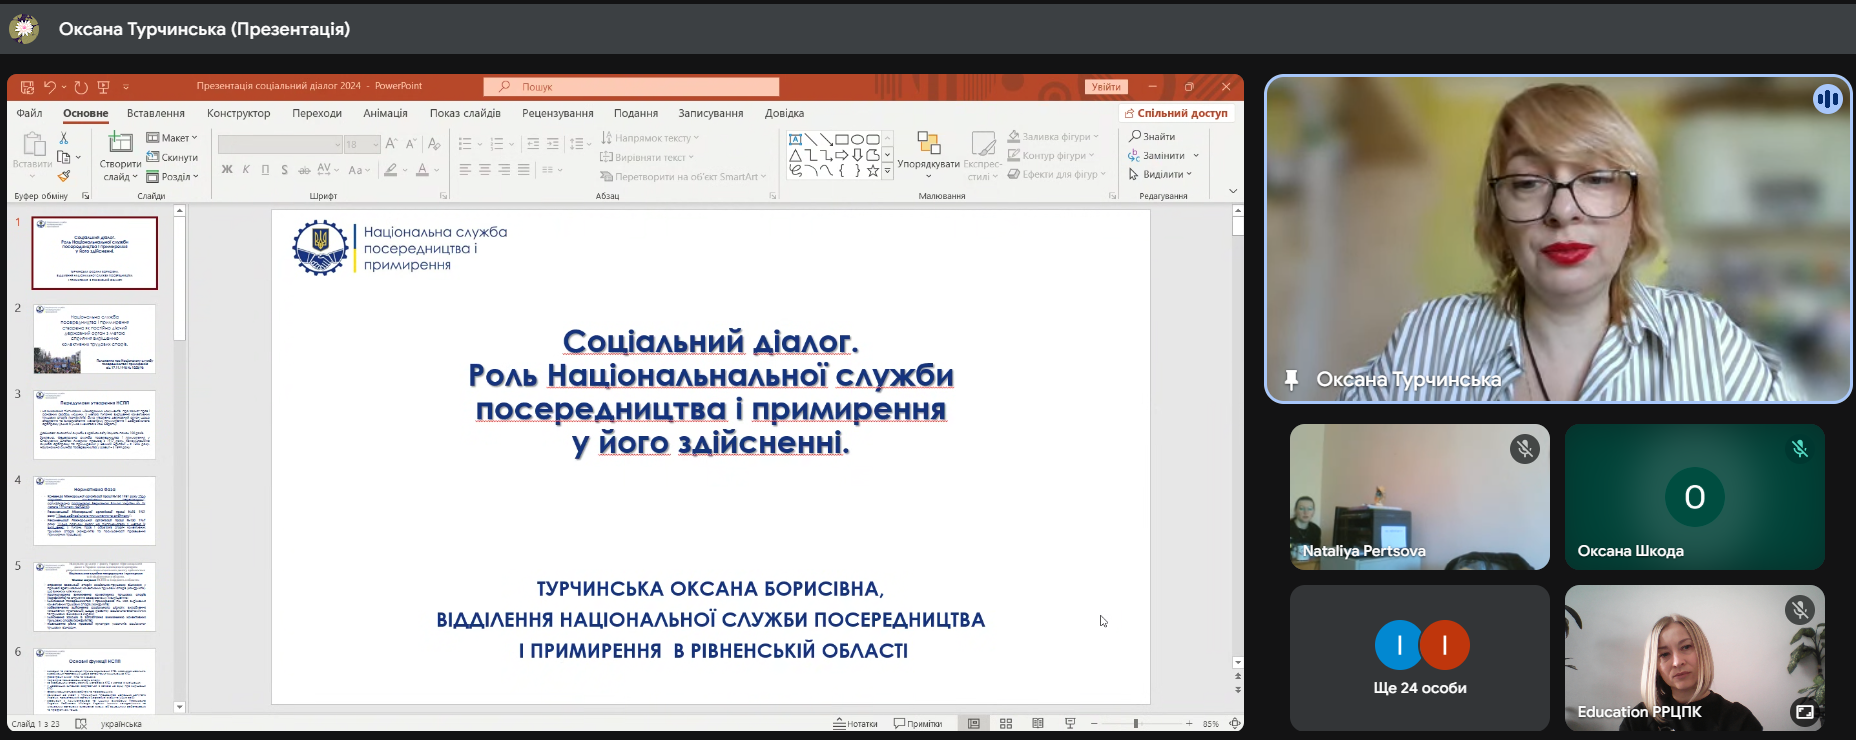Viewport: 1856px width, 740px height.
Task: Select the text box shape tool
Action: 795,139
